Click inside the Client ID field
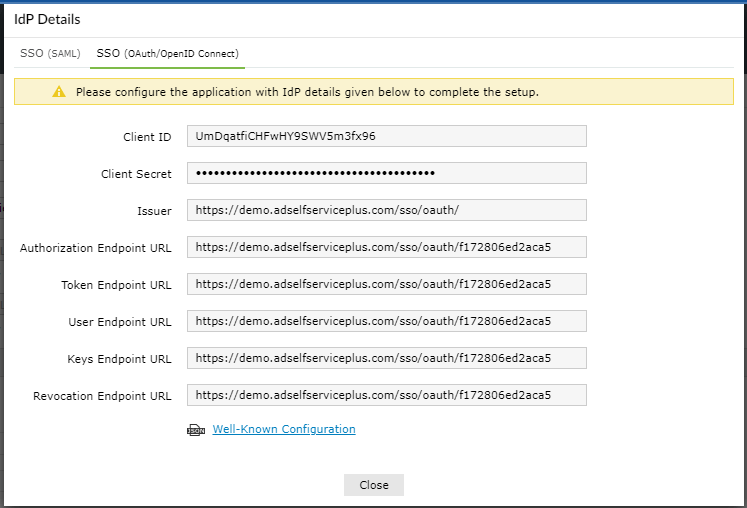Image resolution: width=747 pixels, height=508 pixels. click(x=386, y=136)
